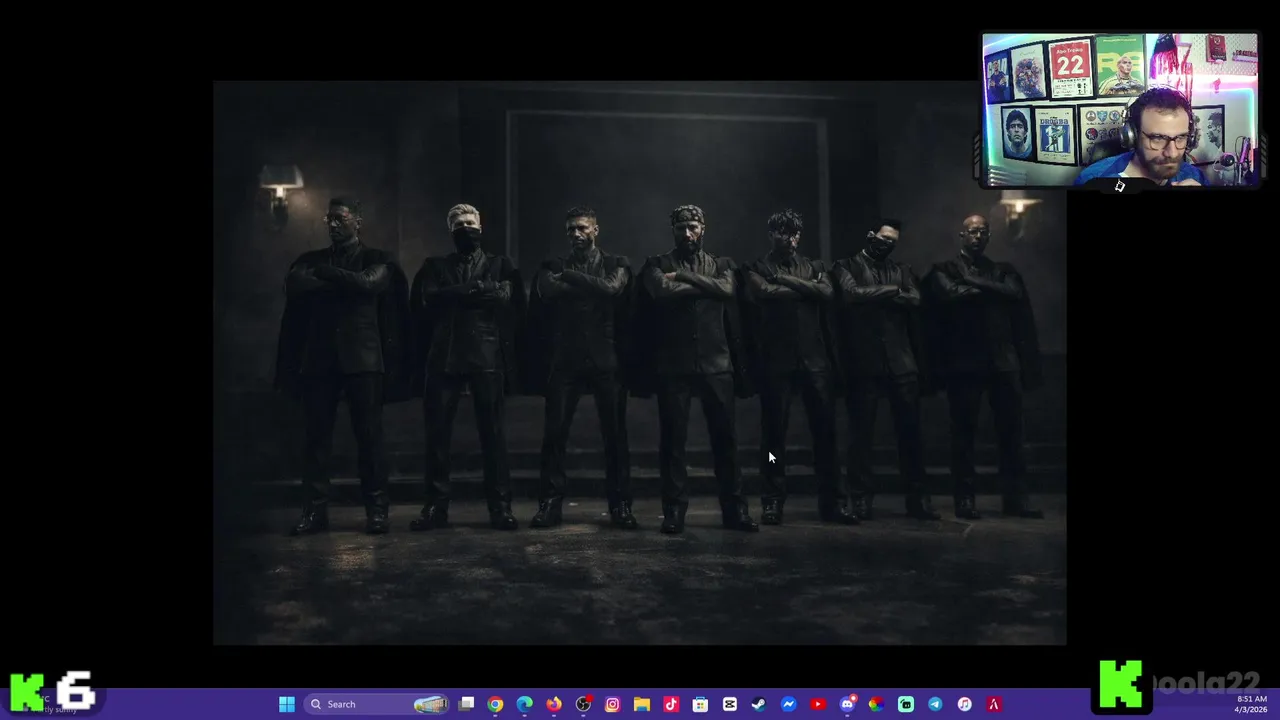Open Task View from the taskbar

[466, 704]
